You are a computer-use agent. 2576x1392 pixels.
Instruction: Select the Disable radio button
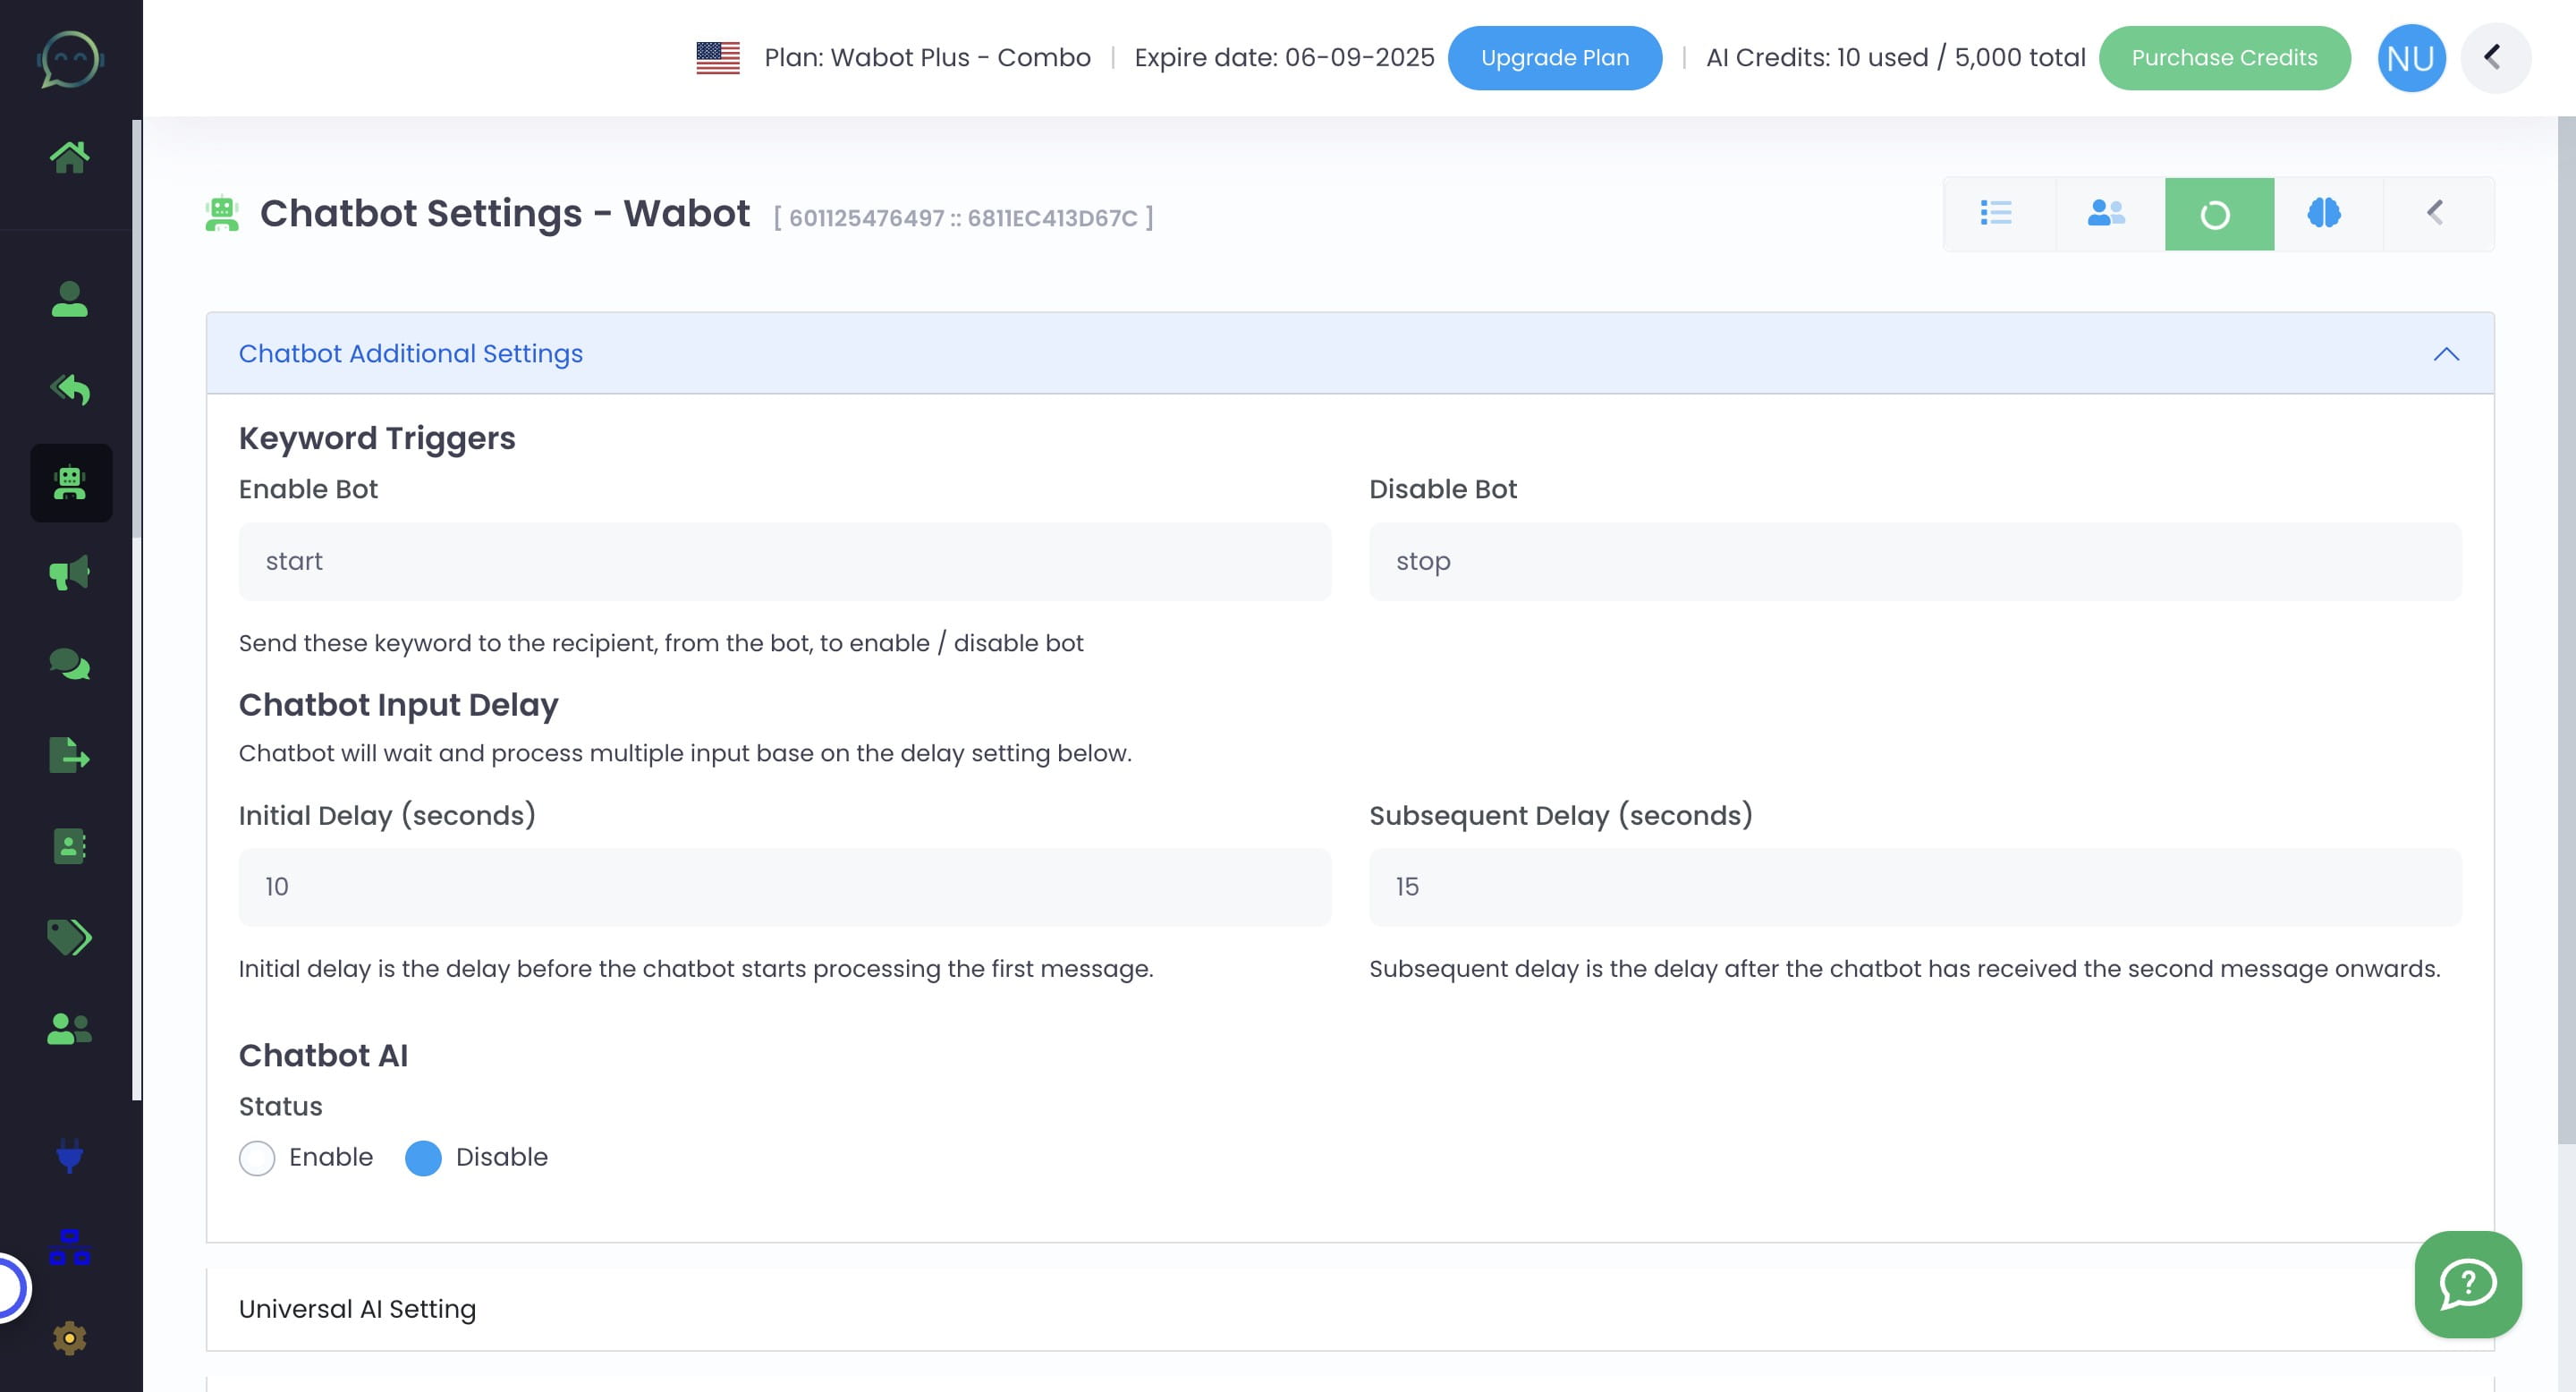[423, 1157]
